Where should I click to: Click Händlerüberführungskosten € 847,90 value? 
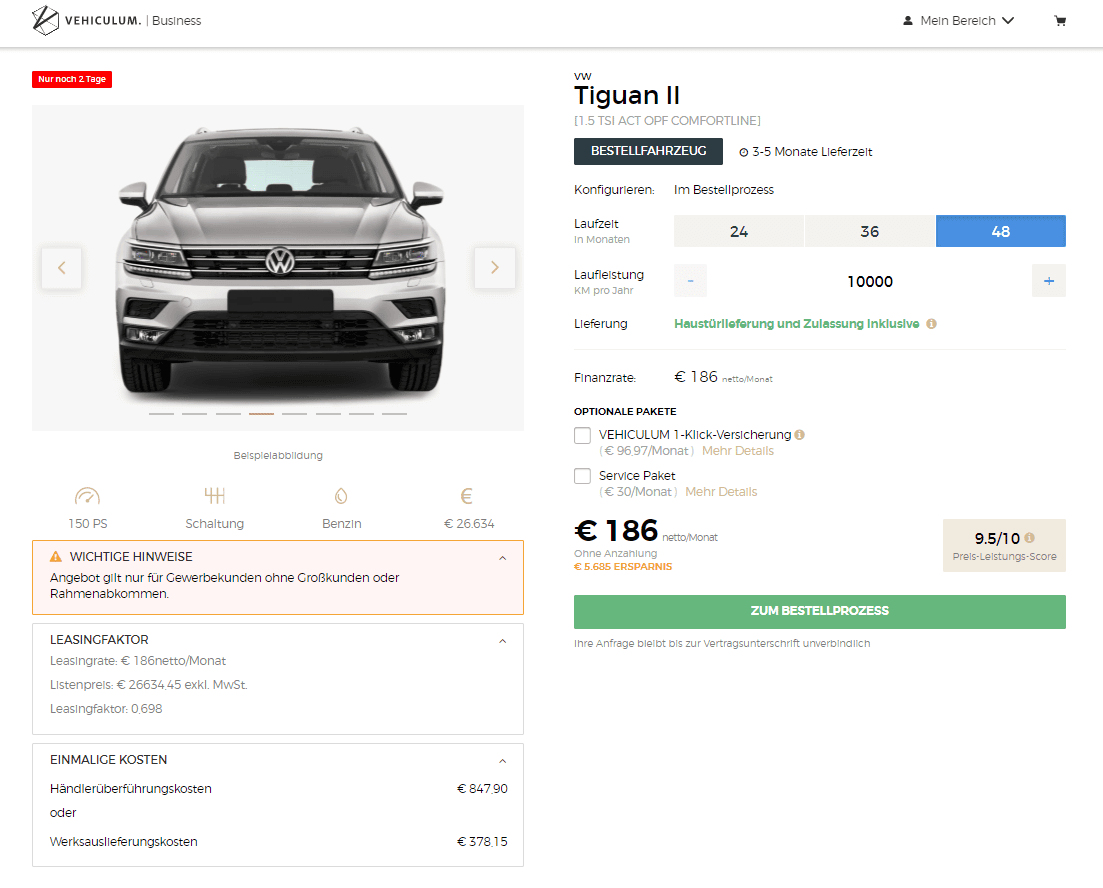click(482, 789)
